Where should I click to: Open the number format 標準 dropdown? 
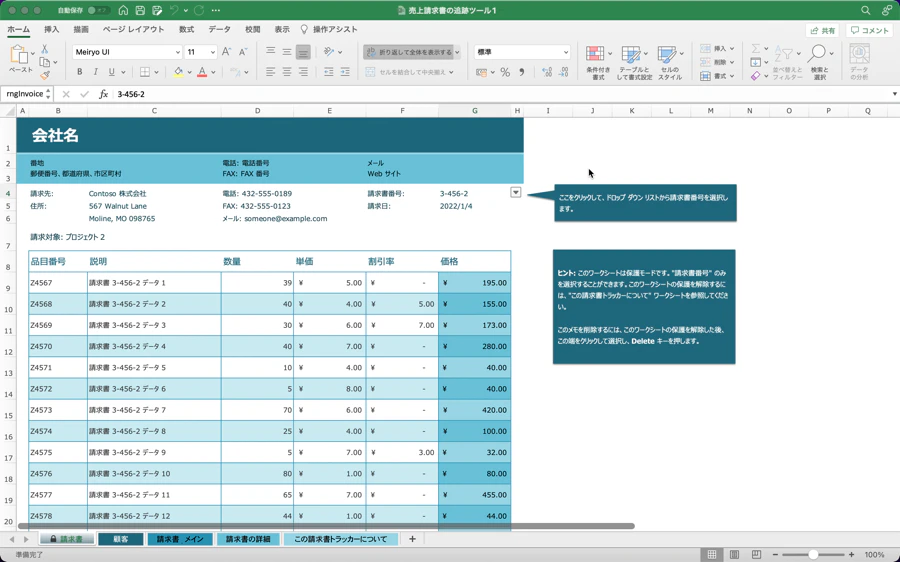(565, 52)
